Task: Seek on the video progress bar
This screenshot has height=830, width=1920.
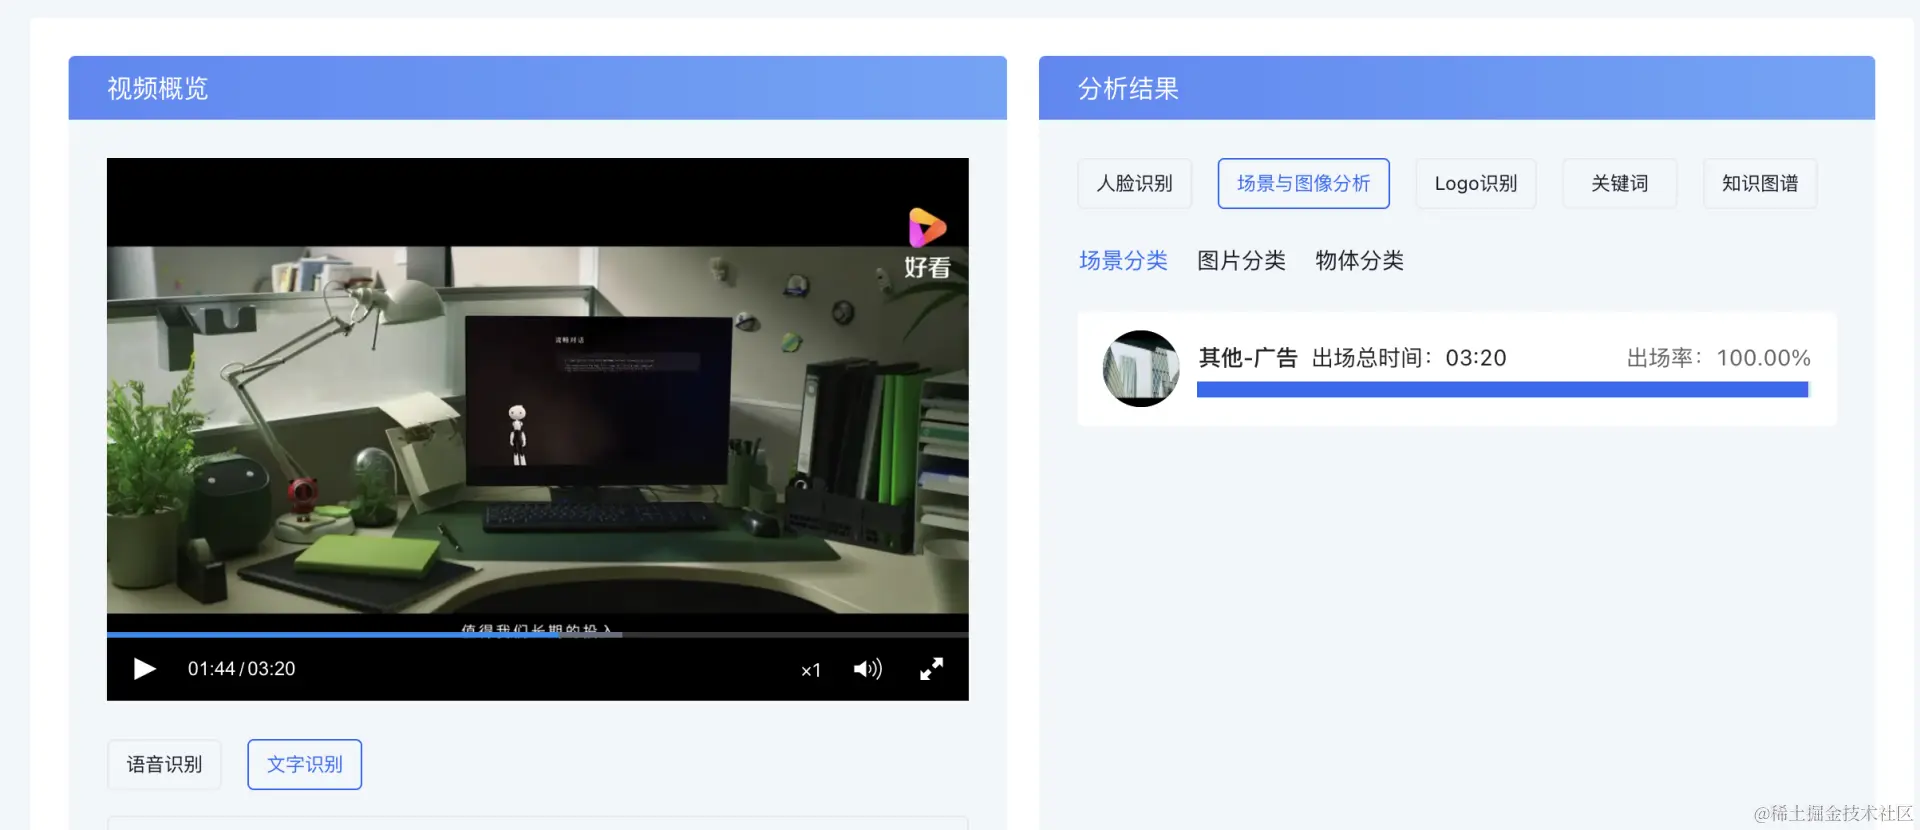Action: 537,634
